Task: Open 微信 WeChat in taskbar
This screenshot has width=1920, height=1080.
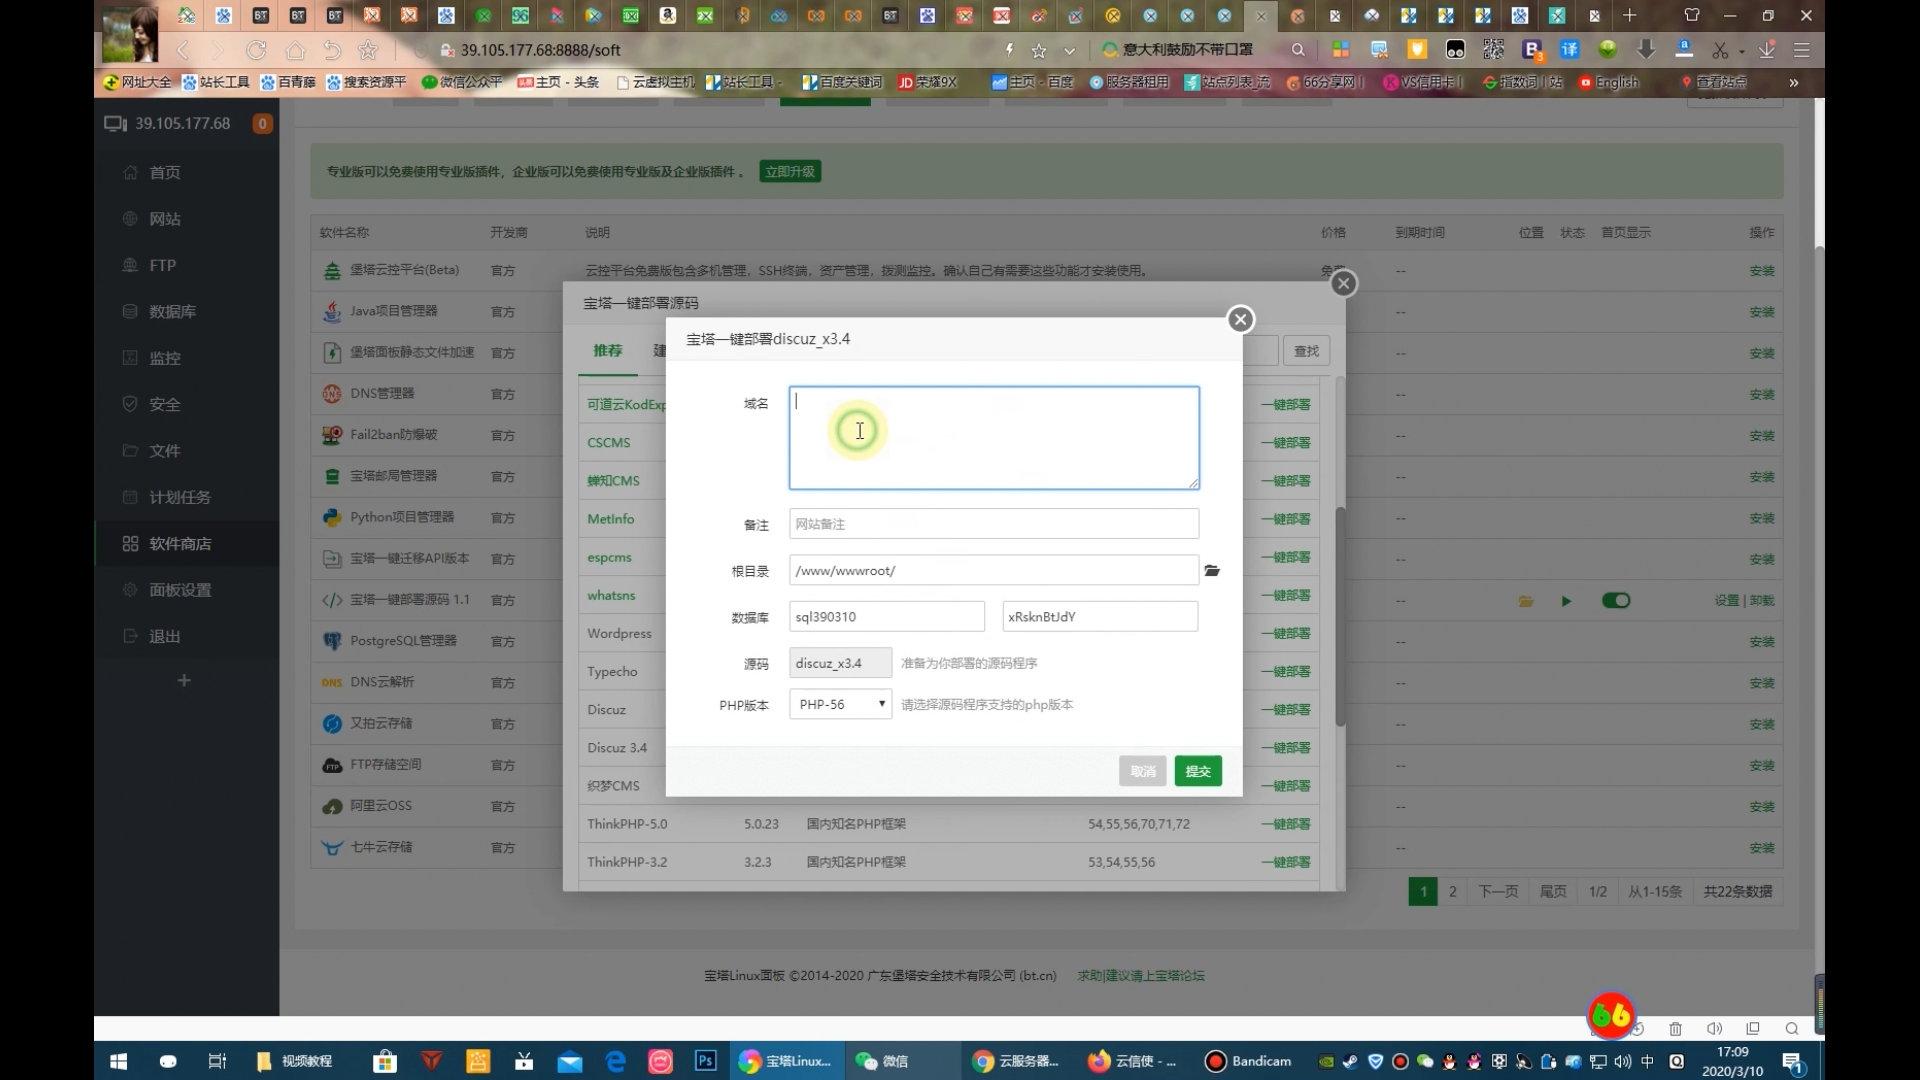Action: (882, 1061)
